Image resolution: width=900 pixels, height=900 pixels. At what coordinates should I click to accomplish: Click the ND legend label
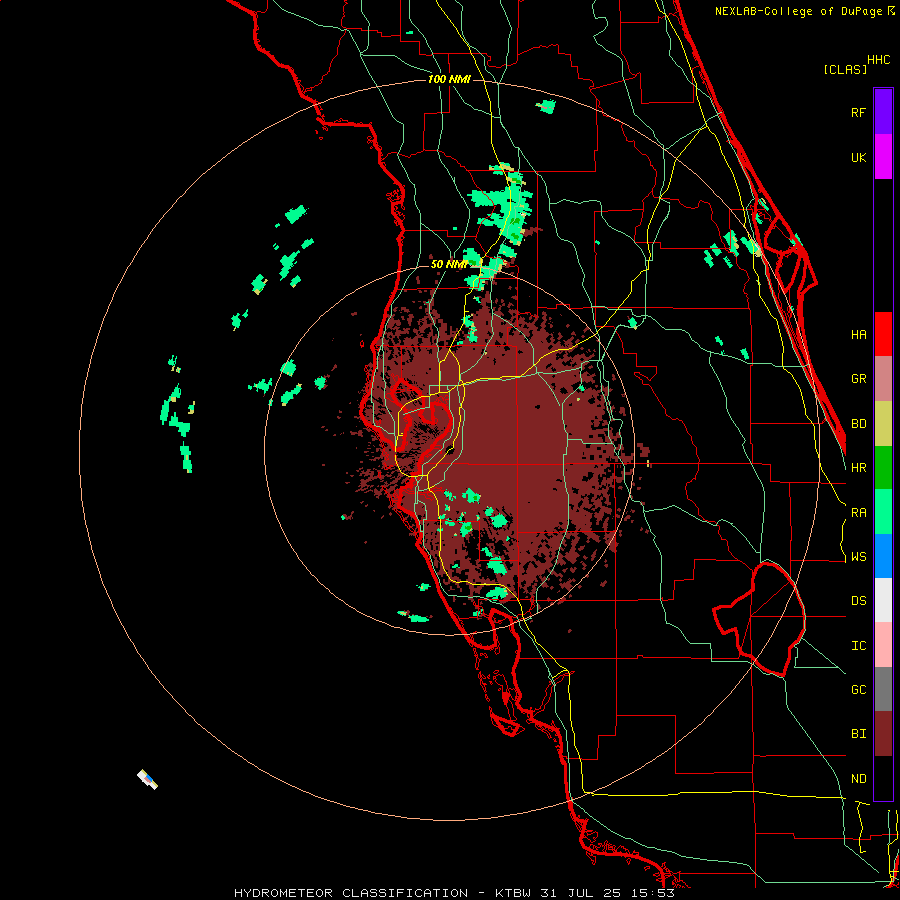click(x=858, y=778)
